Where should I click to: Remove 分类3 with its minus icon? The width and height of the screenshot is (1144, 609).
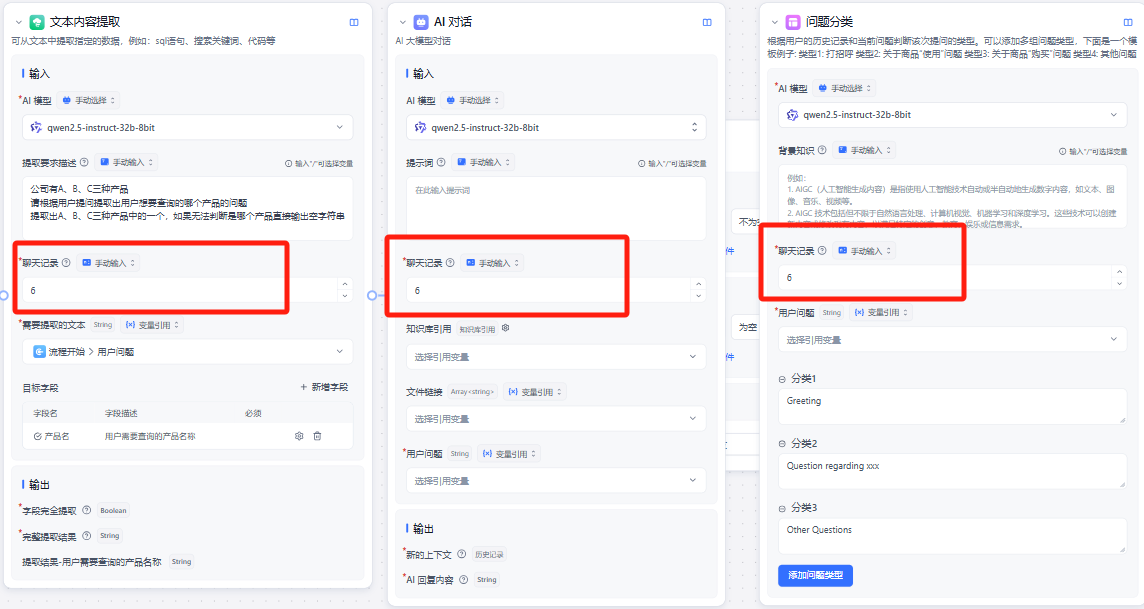click(x=782, y=507)
